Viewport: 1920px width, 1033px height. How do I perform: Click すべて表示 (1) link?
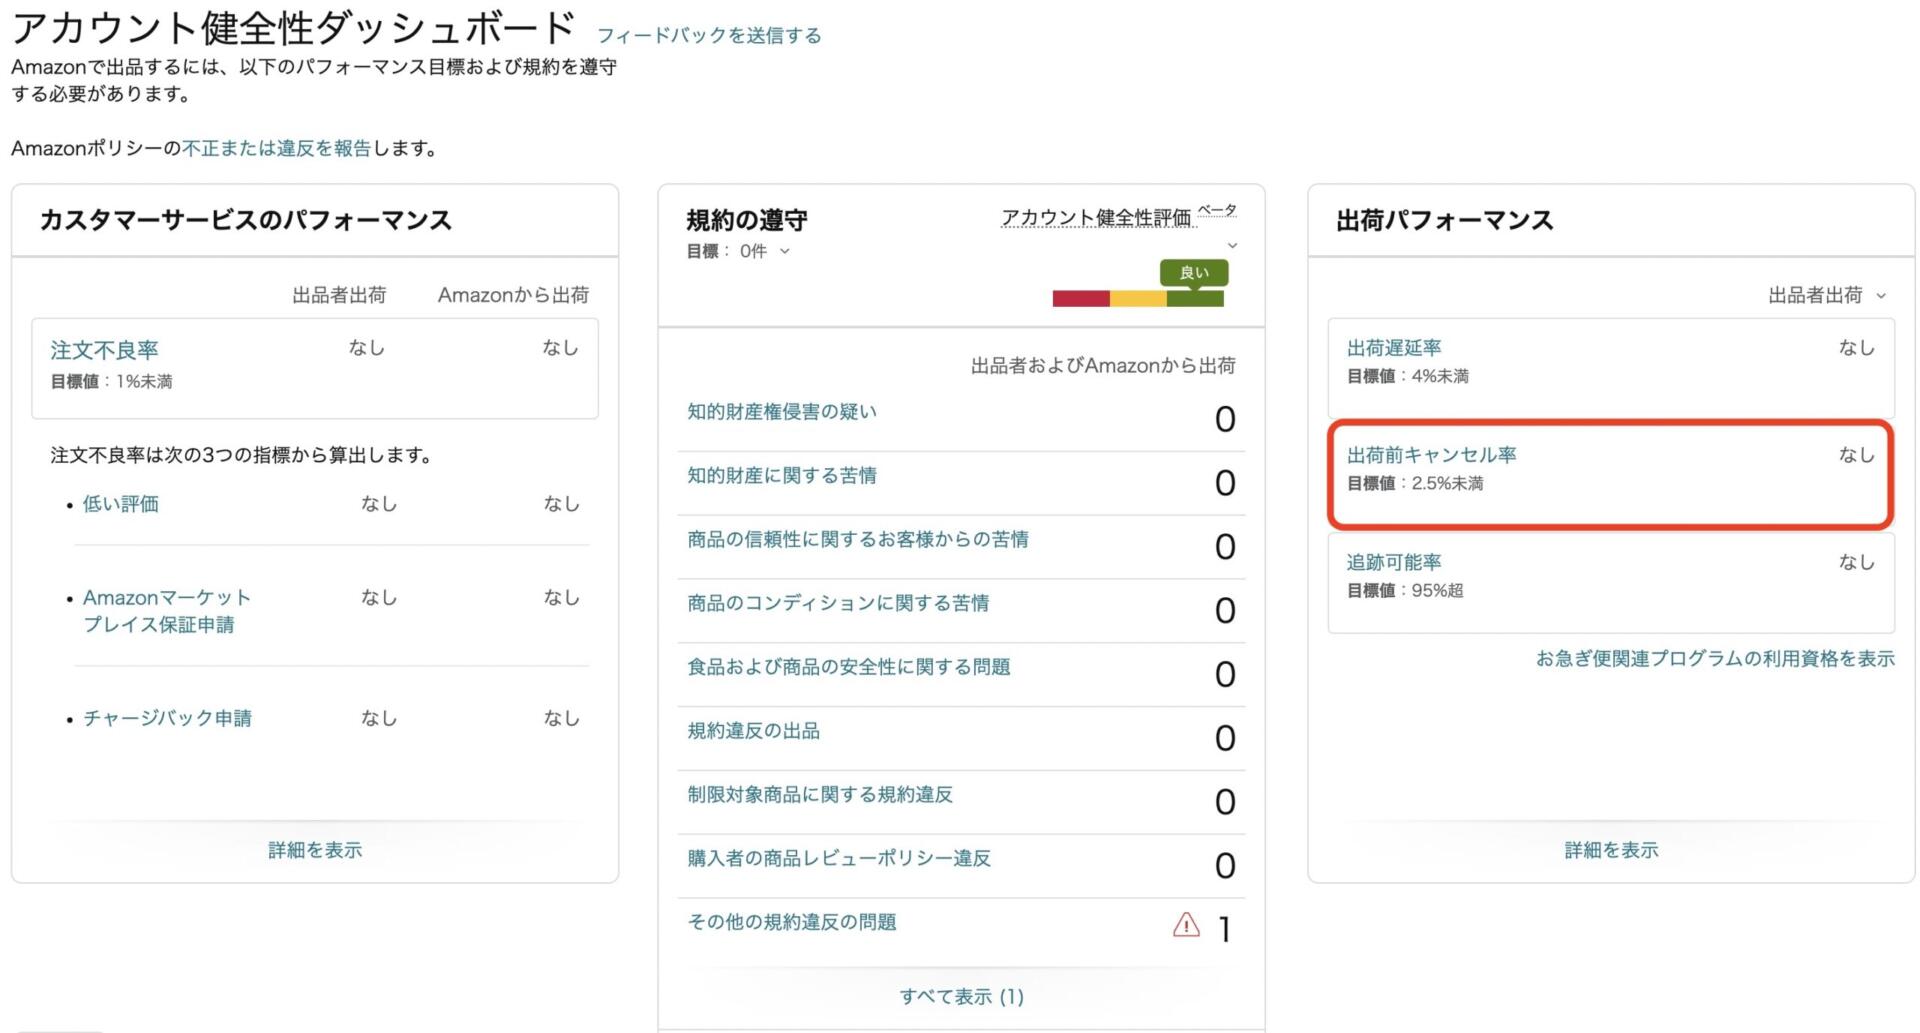961,996
